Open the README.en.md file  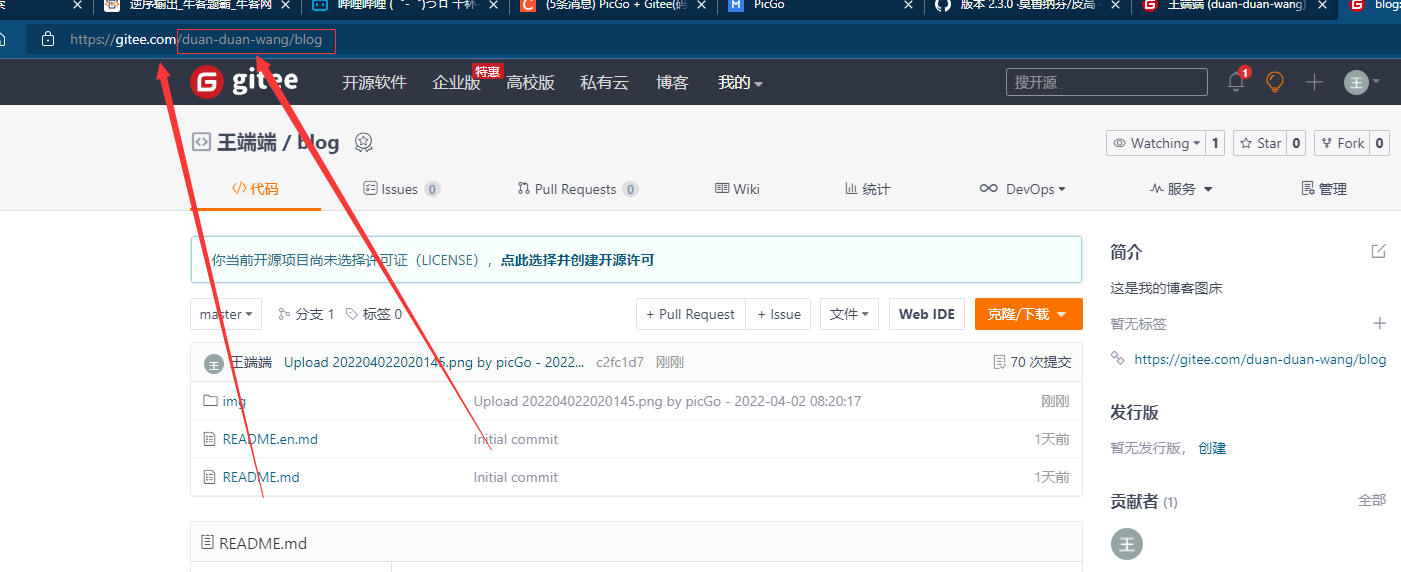pos(270,439)
